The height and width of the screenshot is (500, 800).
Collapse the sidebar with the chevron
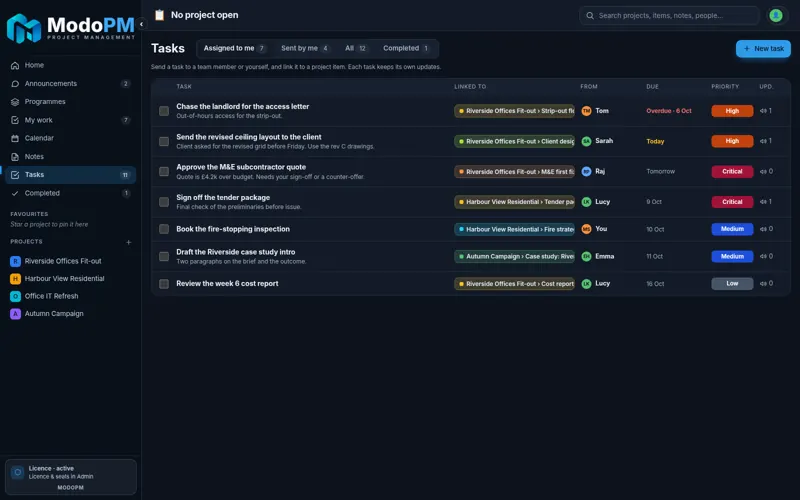pyautogui.click(x=141, y=24)
